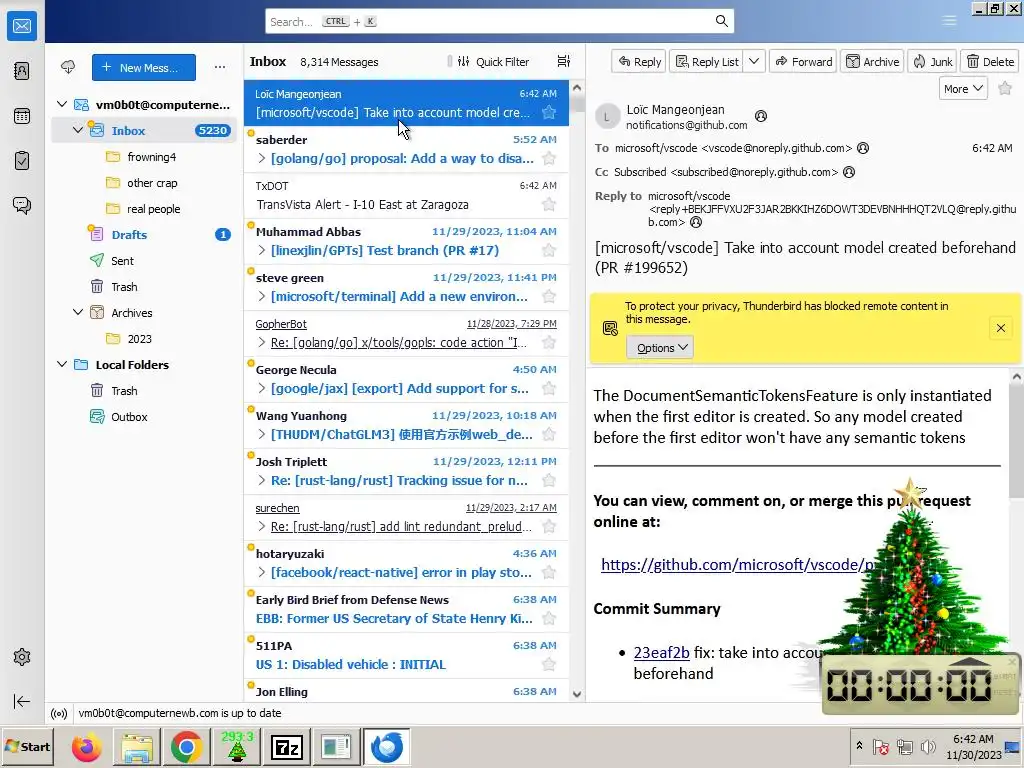
Task: Open the Tasks sidebar icon
Action: click(22, 161)
